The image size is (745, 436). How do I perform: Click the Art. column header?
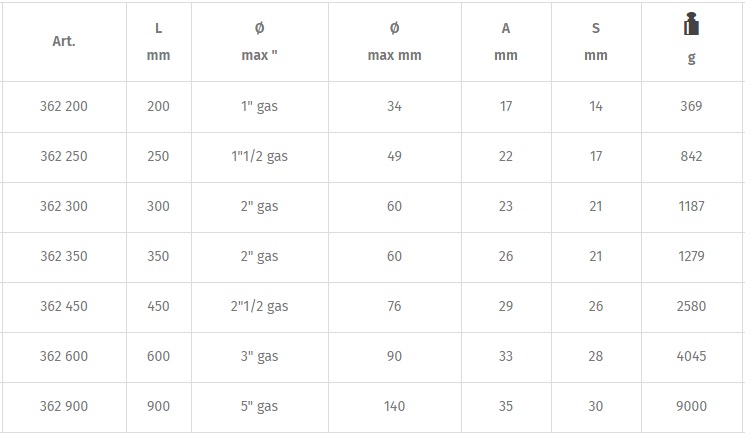coord(64,42)
